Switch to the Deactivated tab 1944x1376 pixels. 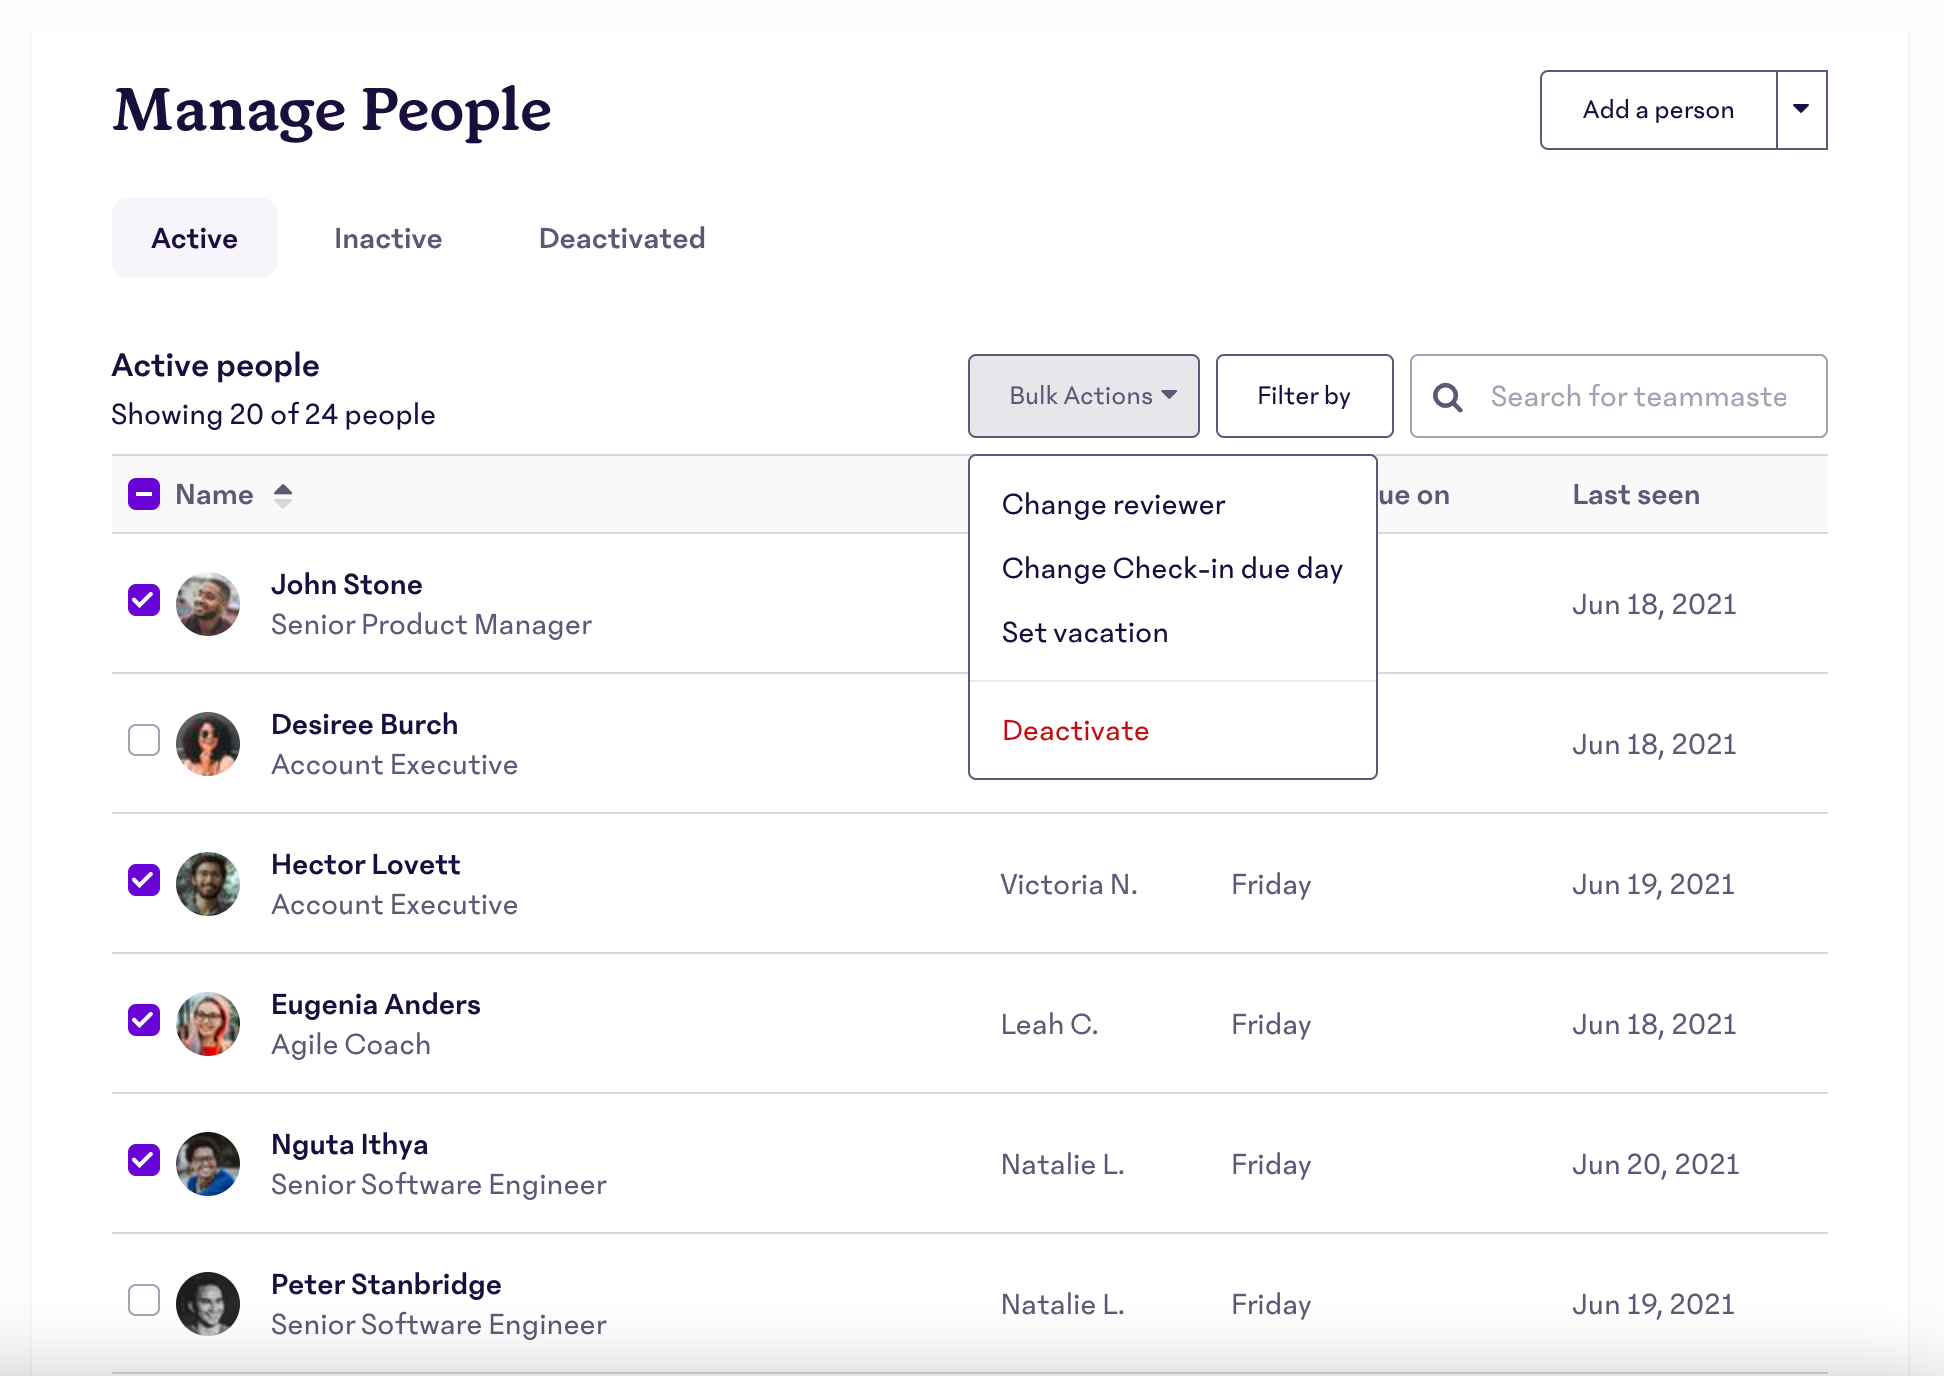pos(622,238)
